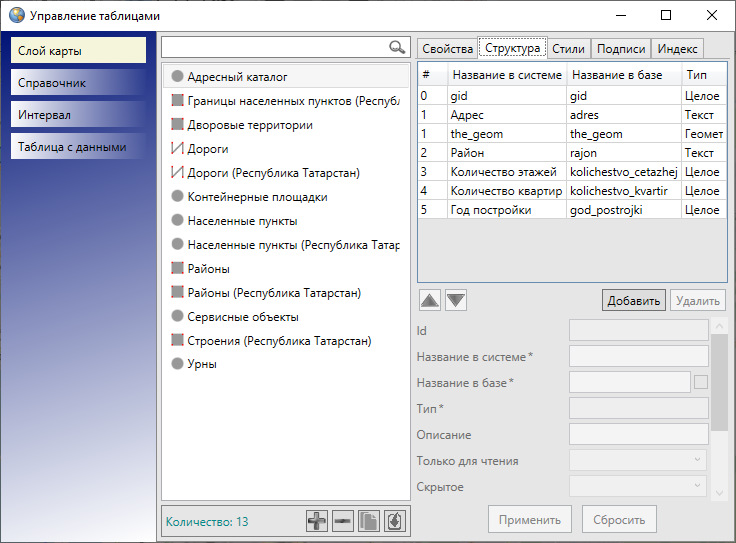The image size is (736, 543).
Task: Click the copy table icon
Action: [369, 521]
